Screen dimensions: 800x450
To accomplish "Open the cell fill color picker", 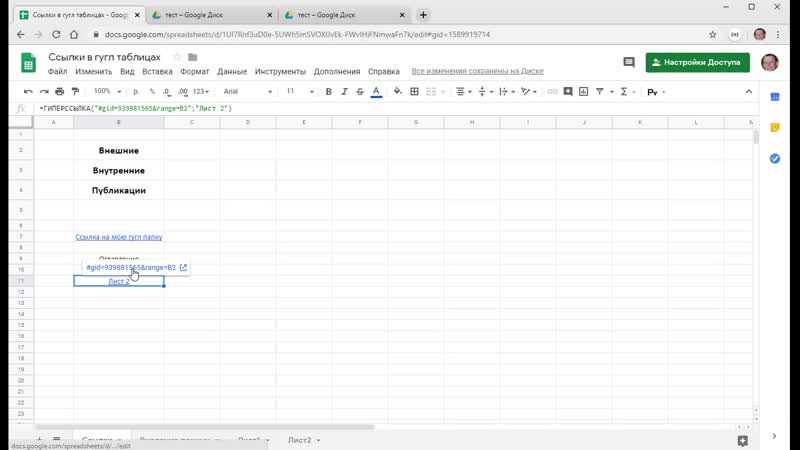I will [397, 91].
